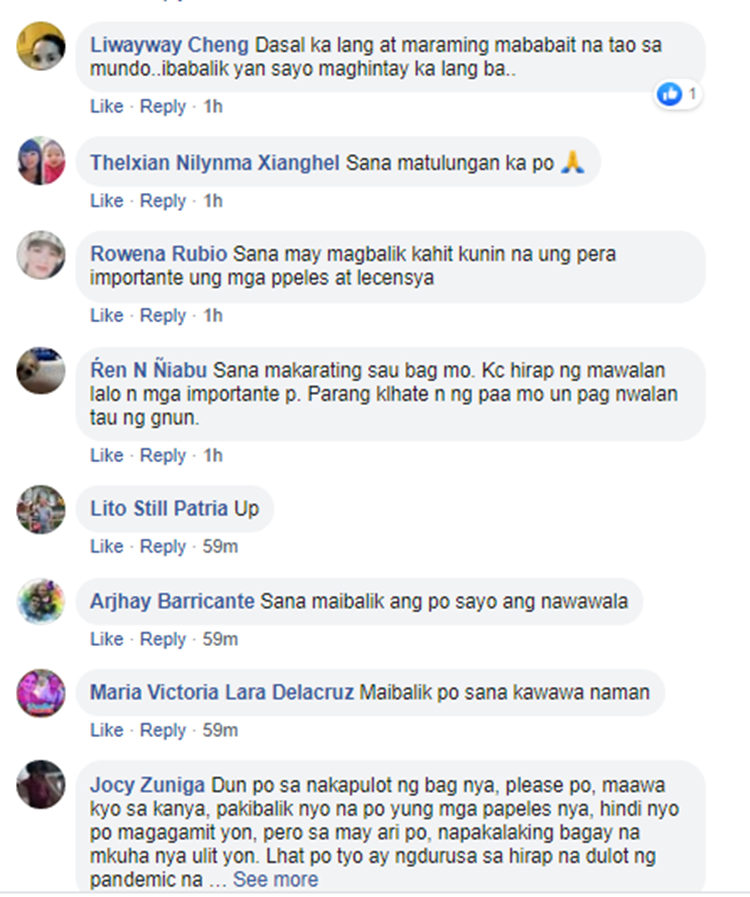Image resolution: width=750 pixels, height=897 pixels.
Task: Open Thelxian Nilynma Xianghel's avatar
Action: (x=41, y=161)
